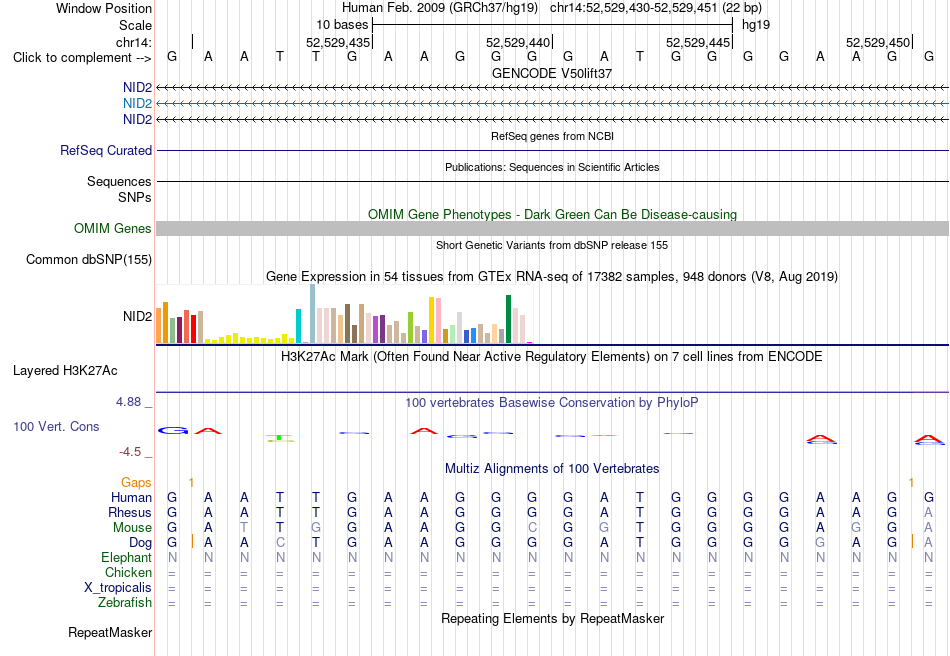
Task: Click the Gaps row label
Action: (x=136, y=482)
